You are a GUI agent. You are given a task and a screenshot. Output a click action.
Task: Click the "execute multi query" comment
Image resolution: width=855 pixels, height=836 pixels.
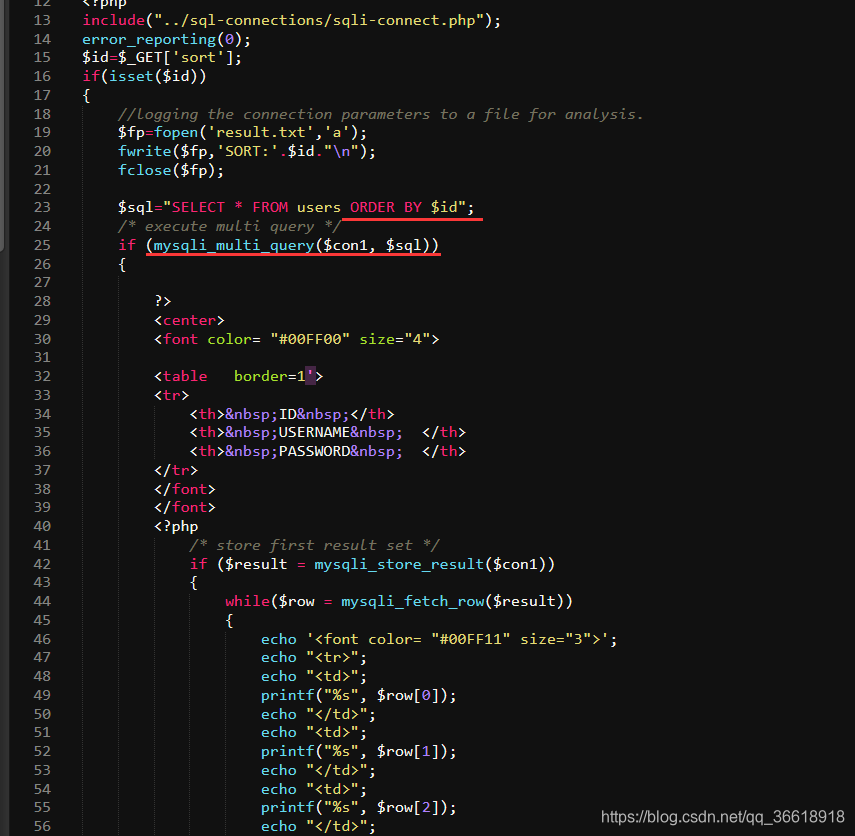point(230,227)
